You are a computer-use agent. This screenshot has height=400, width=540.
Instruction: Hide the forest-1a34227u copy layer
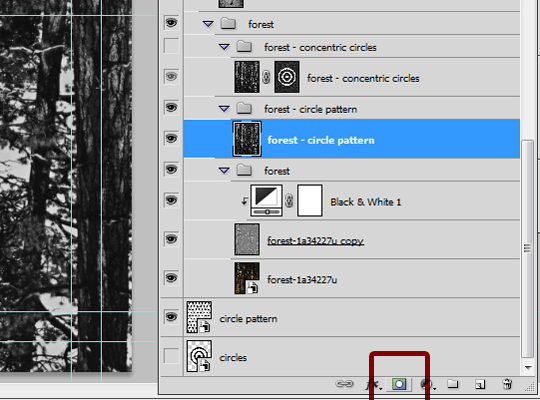click(x=172, y=239)
